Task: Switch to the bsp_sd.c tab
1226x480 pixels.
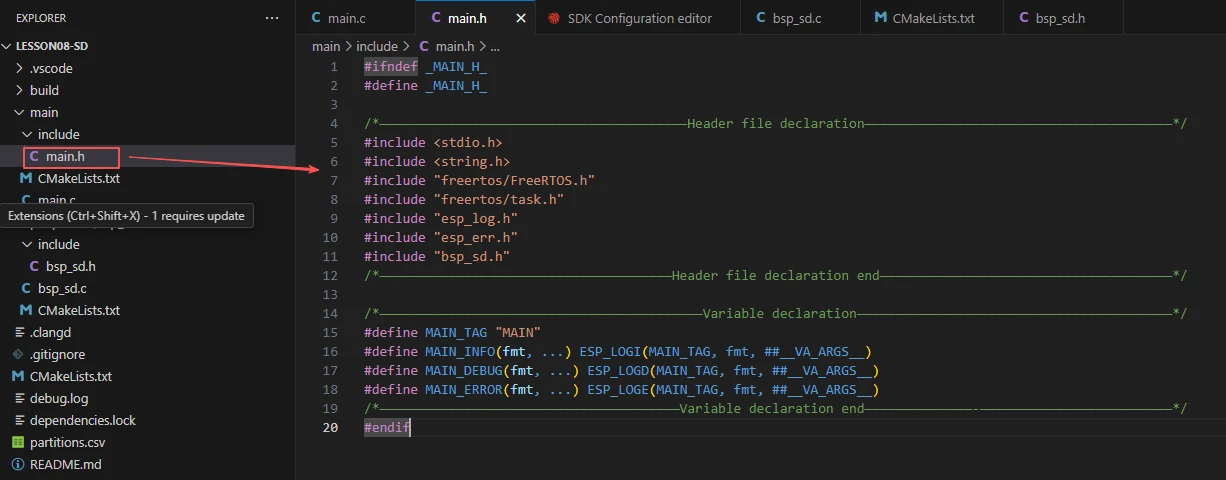Action: [796, 18]
